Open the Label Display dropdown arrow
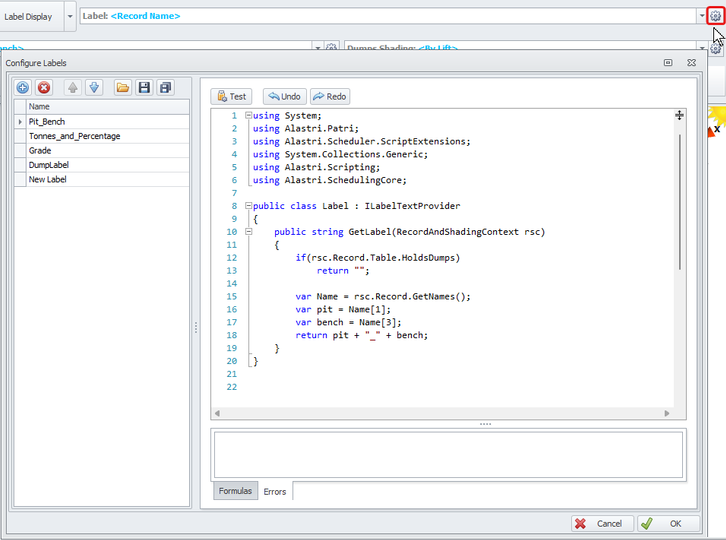 pos(70,16)
